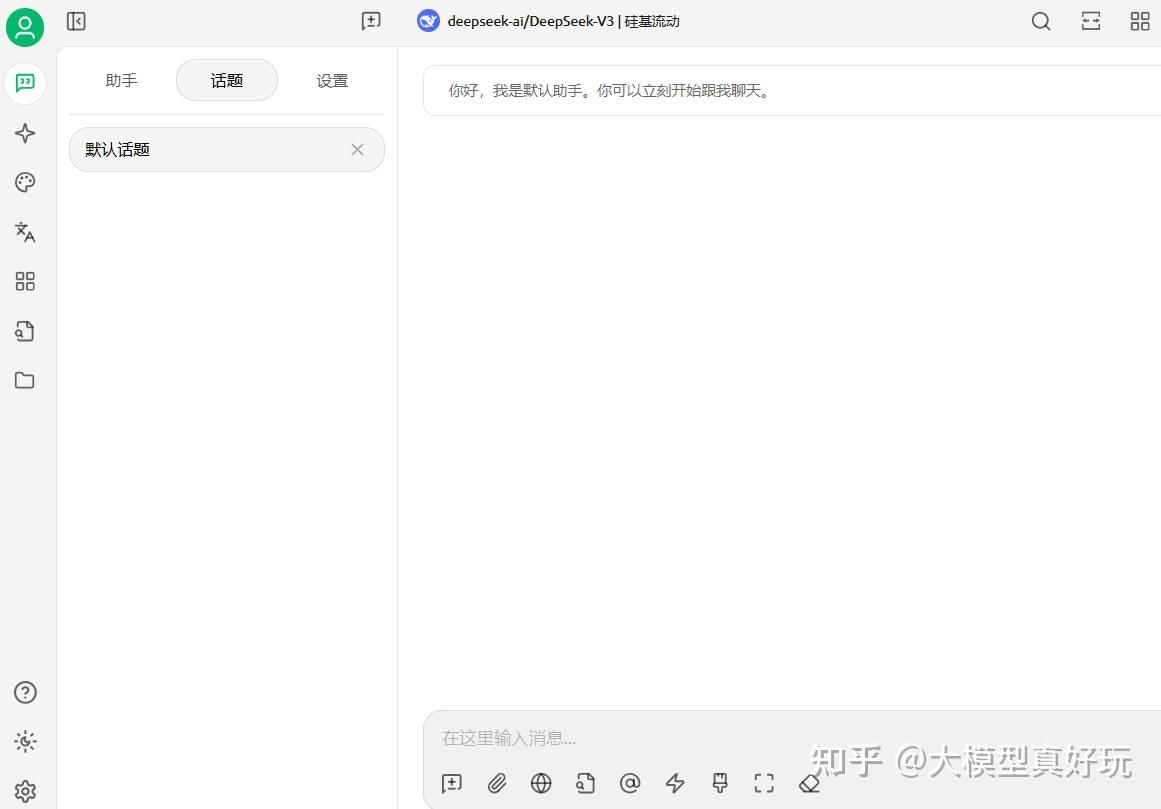Select the 默认话题 topic
The image size is (1161, 809).
click(x=227, y=150)
